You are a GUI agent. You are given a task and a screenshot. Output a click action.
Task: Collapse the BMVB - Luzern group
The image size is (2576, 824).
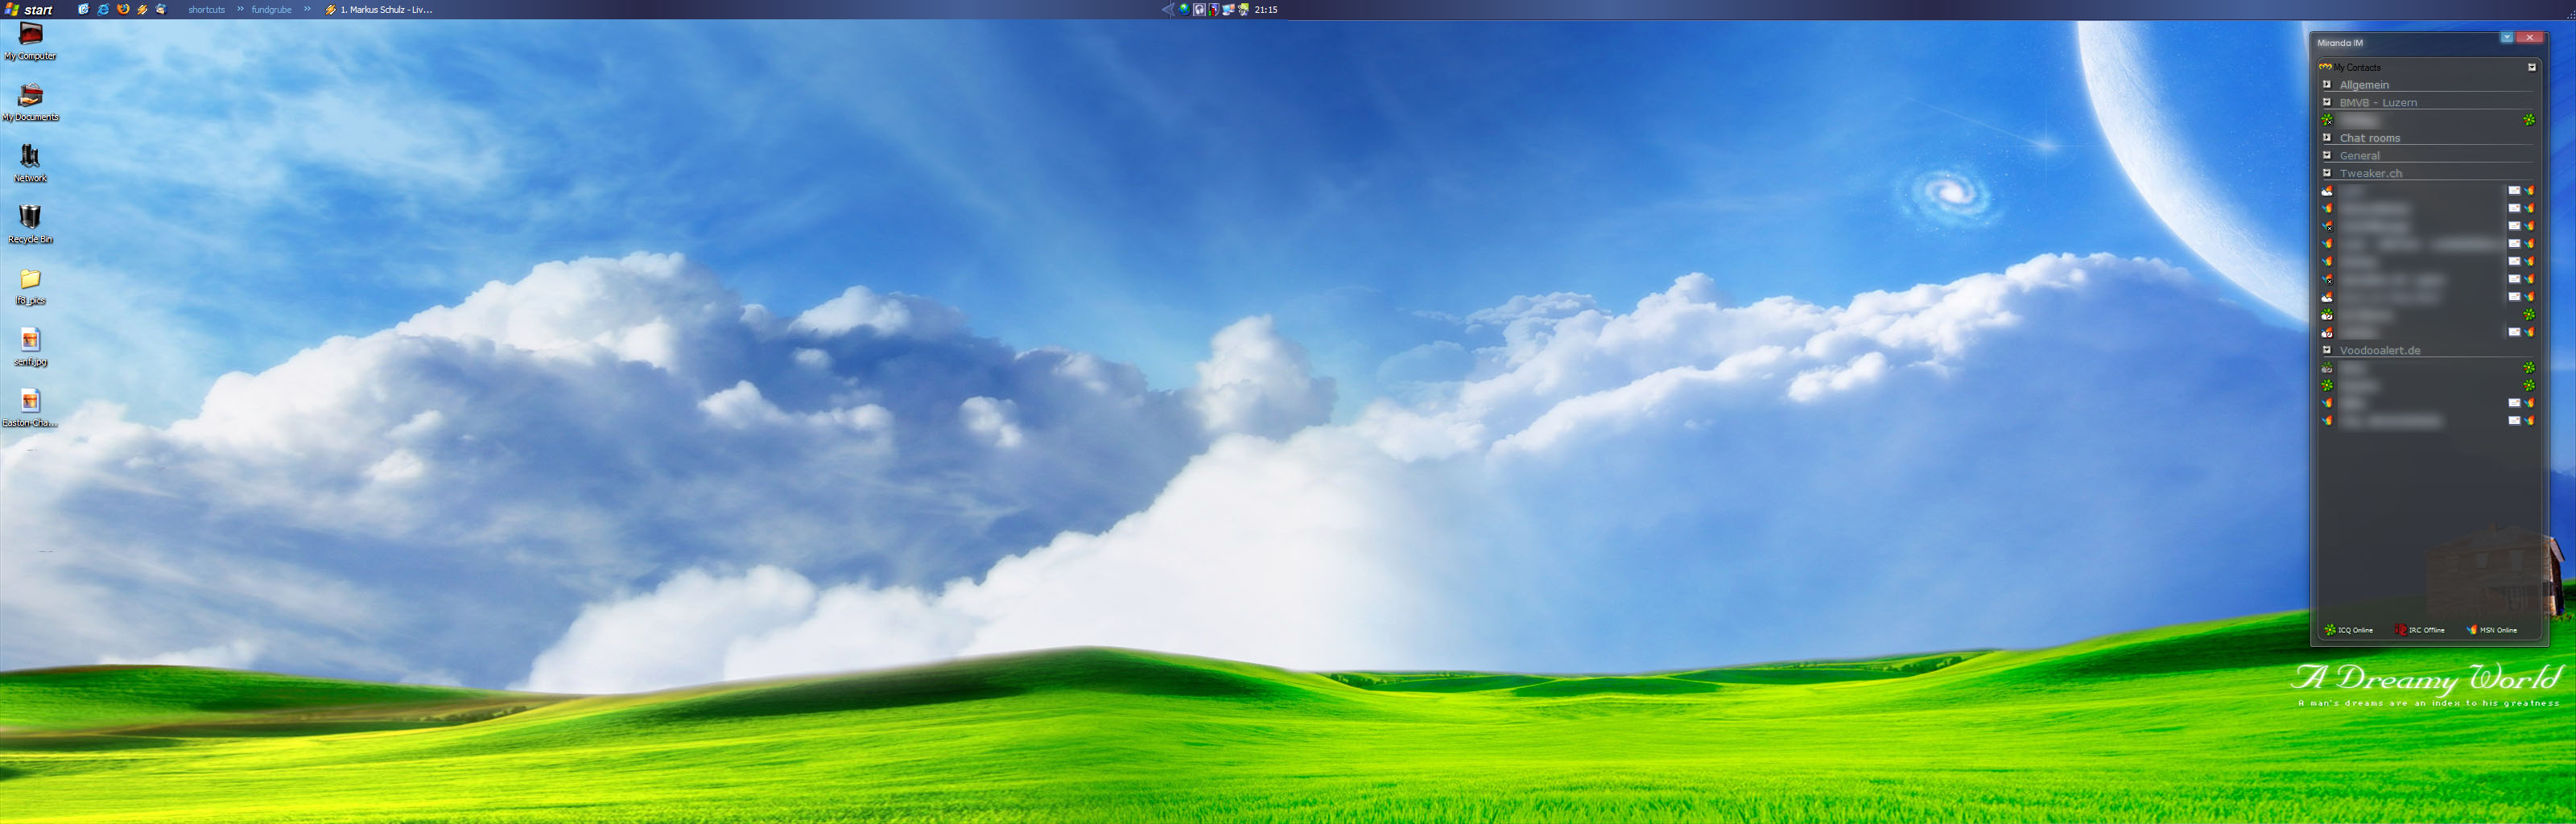[x=2327, y=102]
